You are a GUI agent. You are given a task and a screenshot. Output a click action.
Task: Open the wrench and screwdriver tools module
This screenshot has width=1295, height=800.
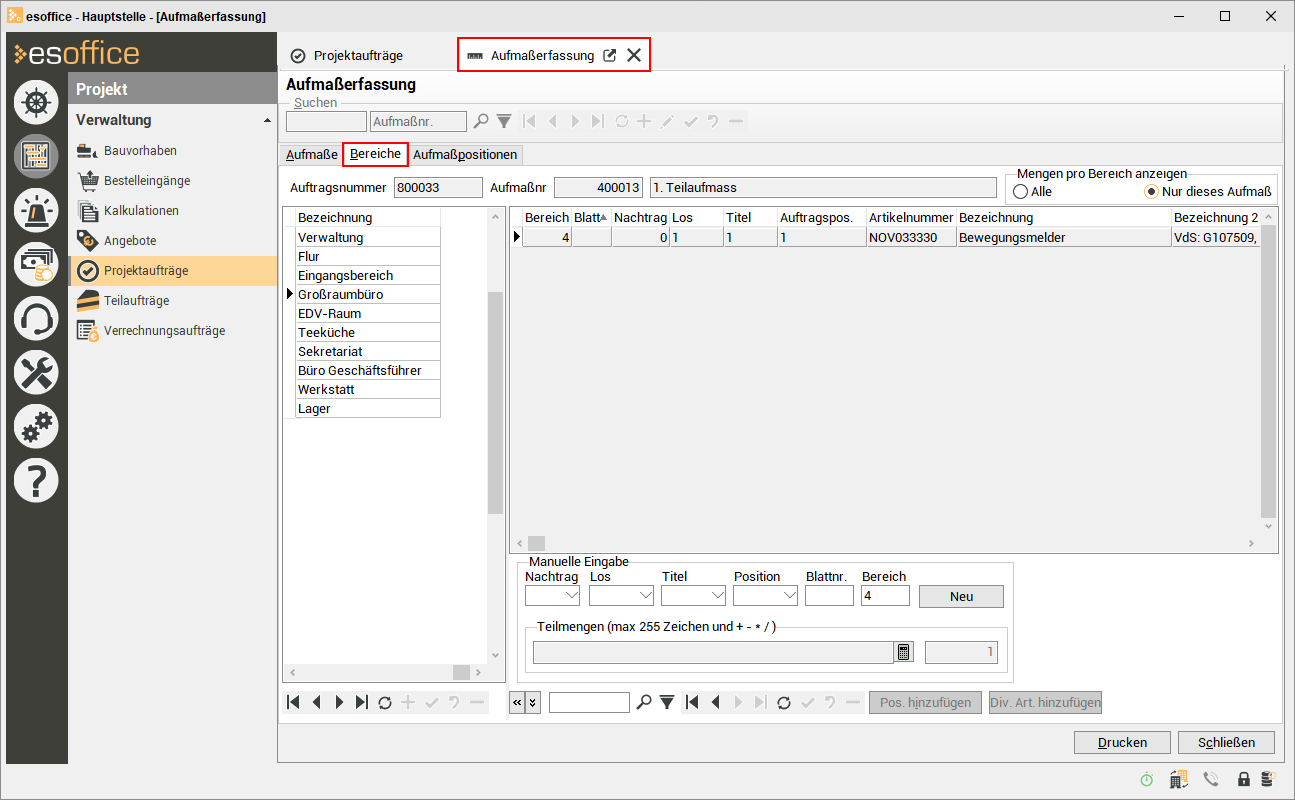tap(36, 373)
